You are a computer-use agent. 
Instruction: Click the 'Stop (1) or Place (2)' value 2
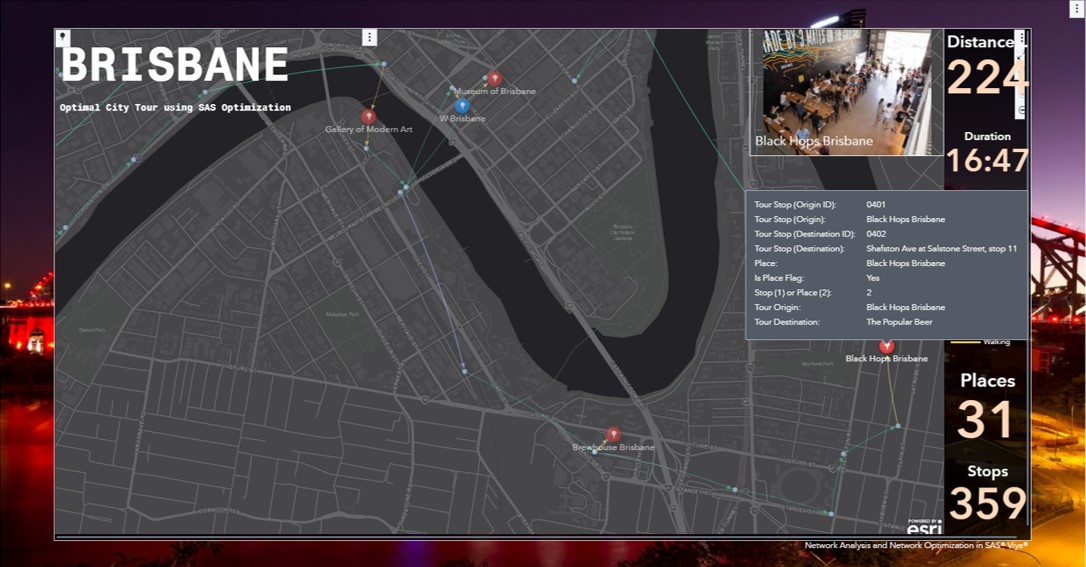point(869,293)
